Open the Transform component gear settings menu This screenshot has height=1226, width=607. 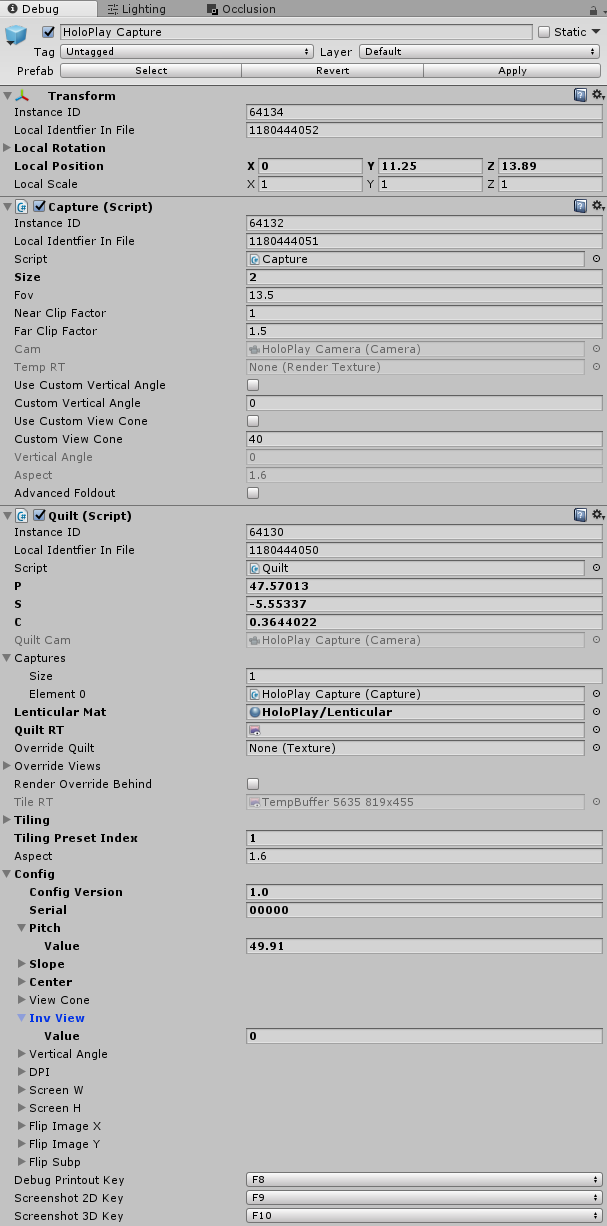click(x=597, y=95)
